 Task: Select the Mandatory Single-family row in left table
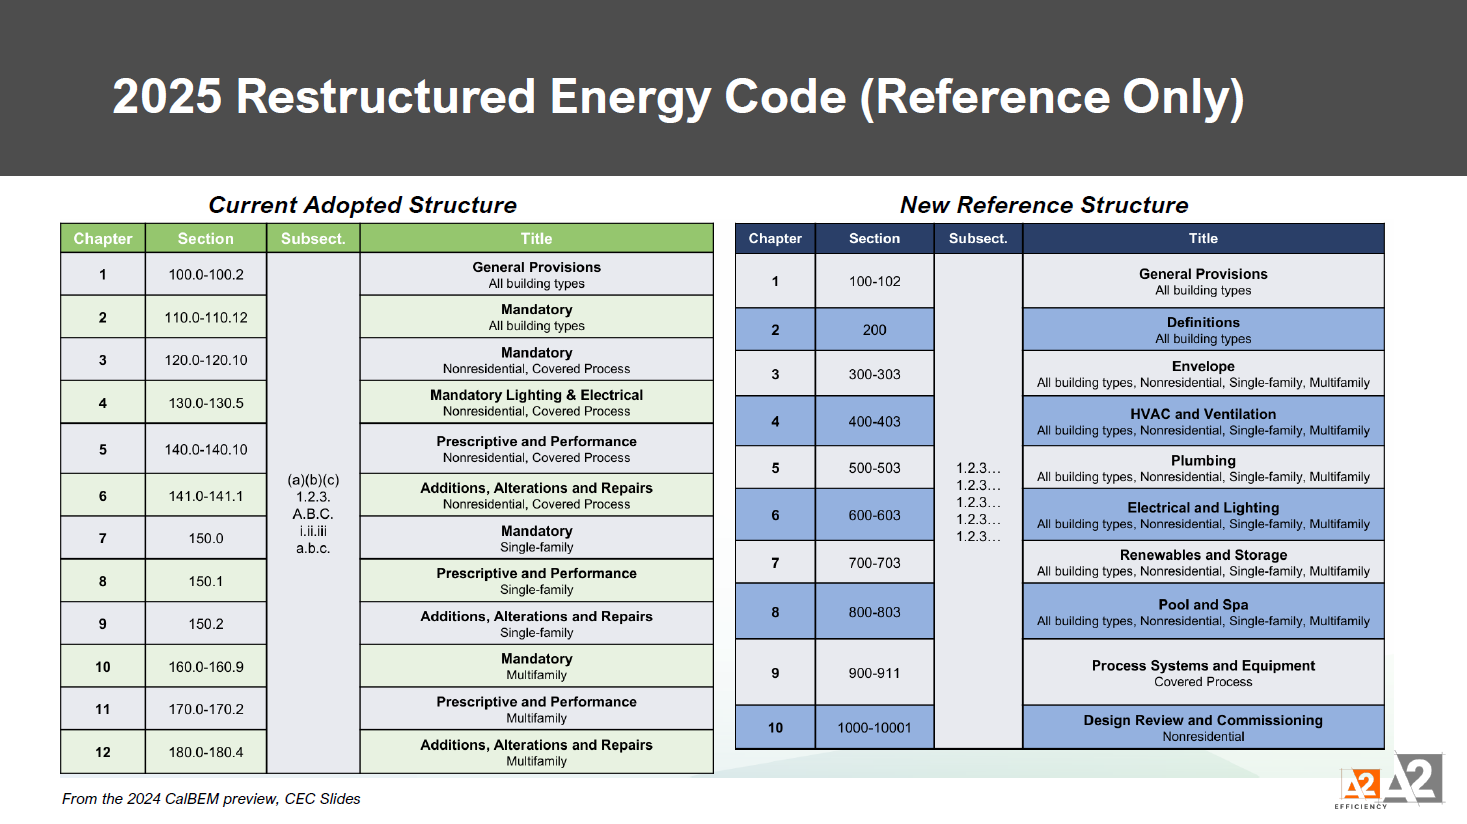[x=536, y=538]
